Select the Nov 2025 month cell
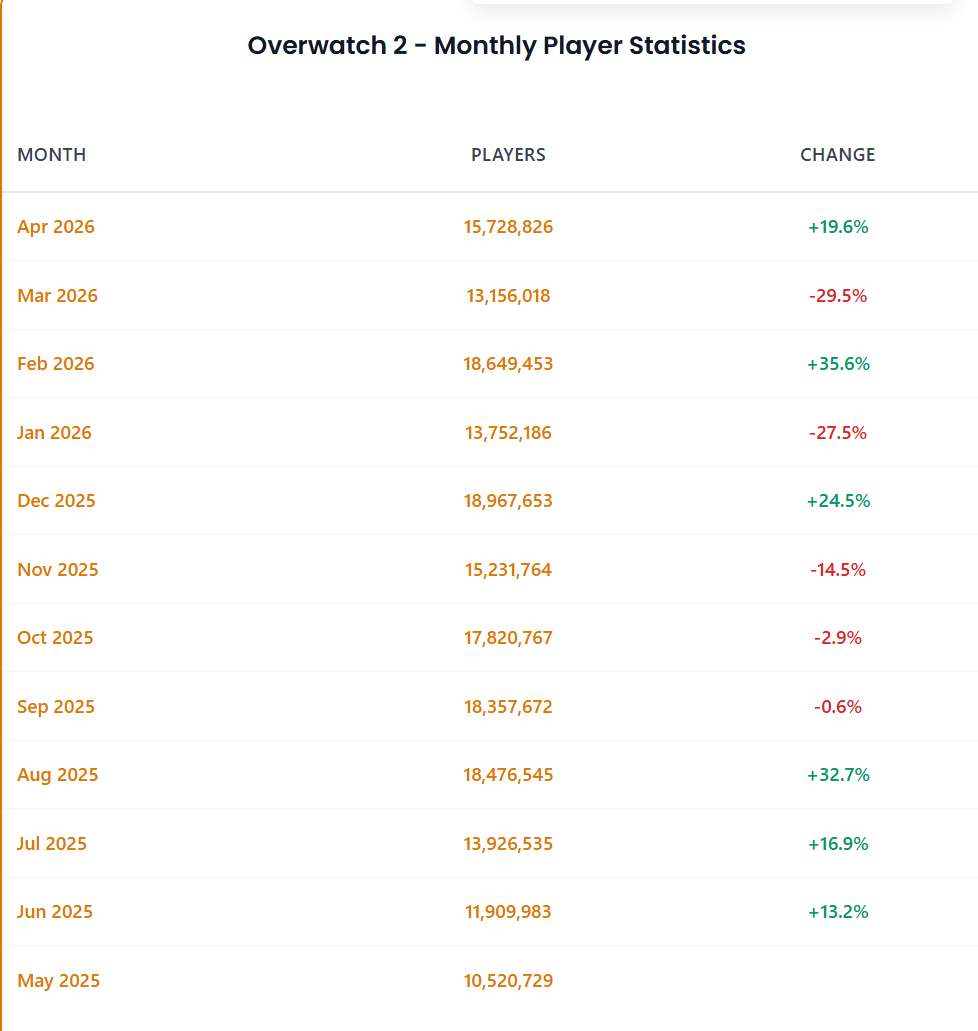This screenshot has height=1031, width=978. click(58, 569)
